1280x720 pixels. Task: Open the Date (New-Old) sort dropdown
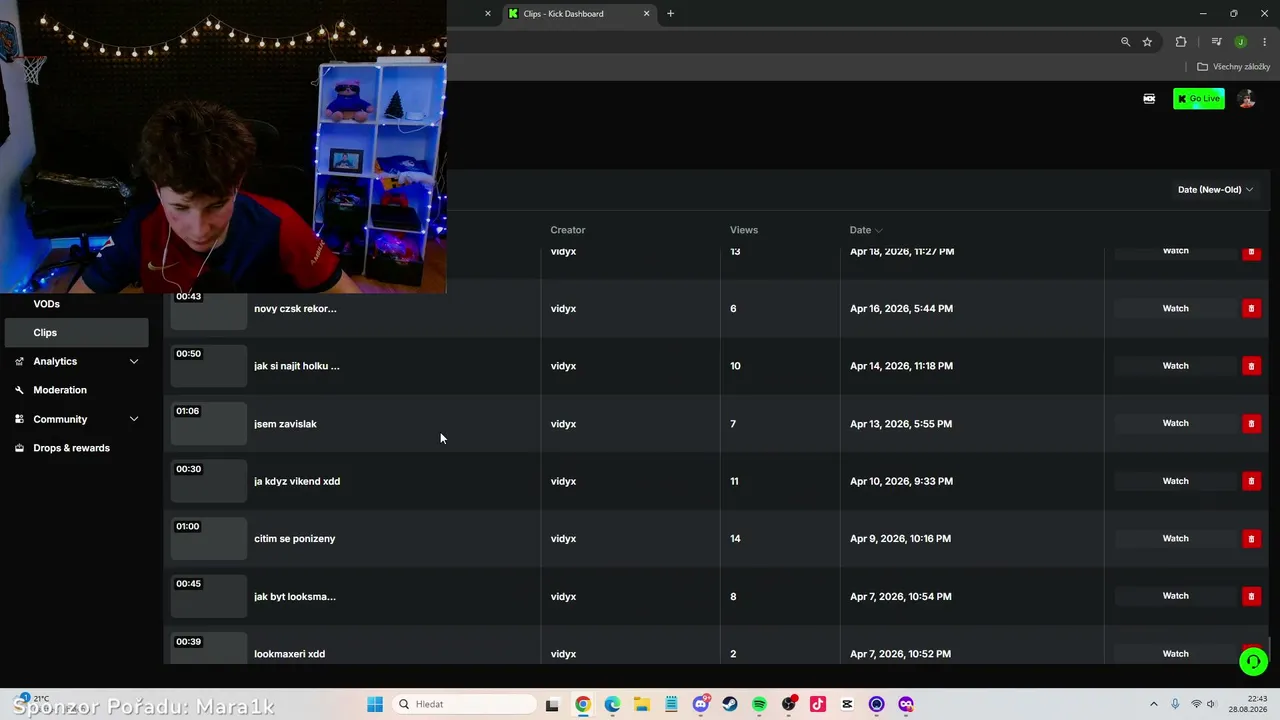[x=1215, y=190]
